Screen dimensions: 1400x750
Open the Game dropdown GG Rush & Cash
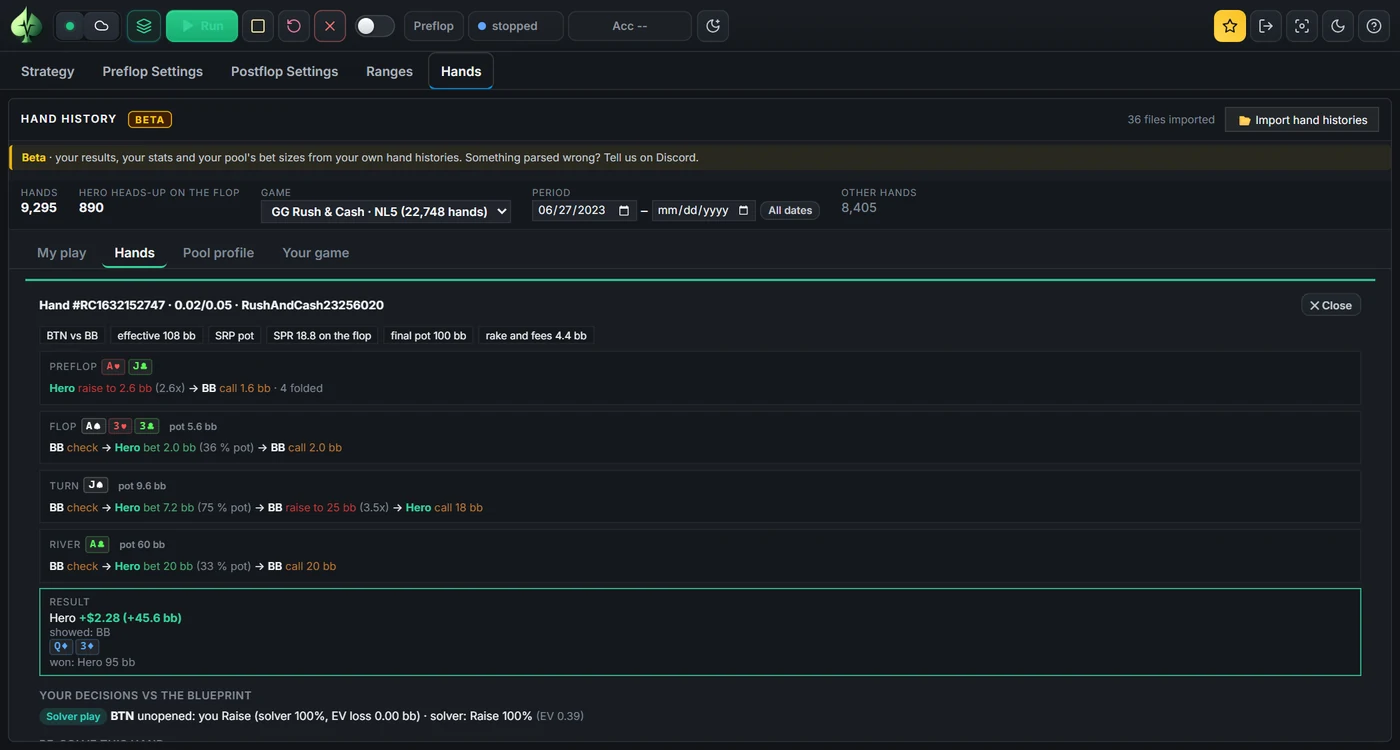(x=386, y=211)
